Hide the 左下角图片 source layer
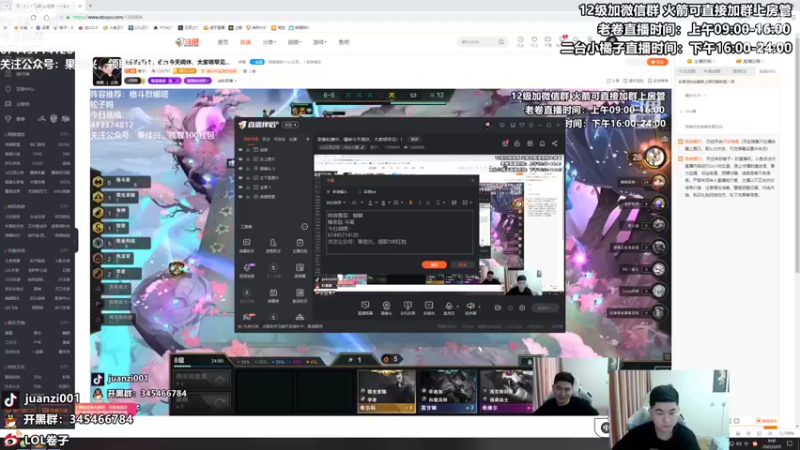 240,178
